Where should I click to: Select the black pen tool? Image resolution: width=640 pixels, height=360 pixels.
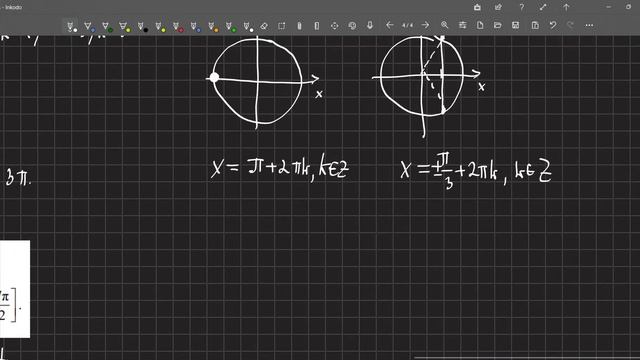tap(142, 26)
